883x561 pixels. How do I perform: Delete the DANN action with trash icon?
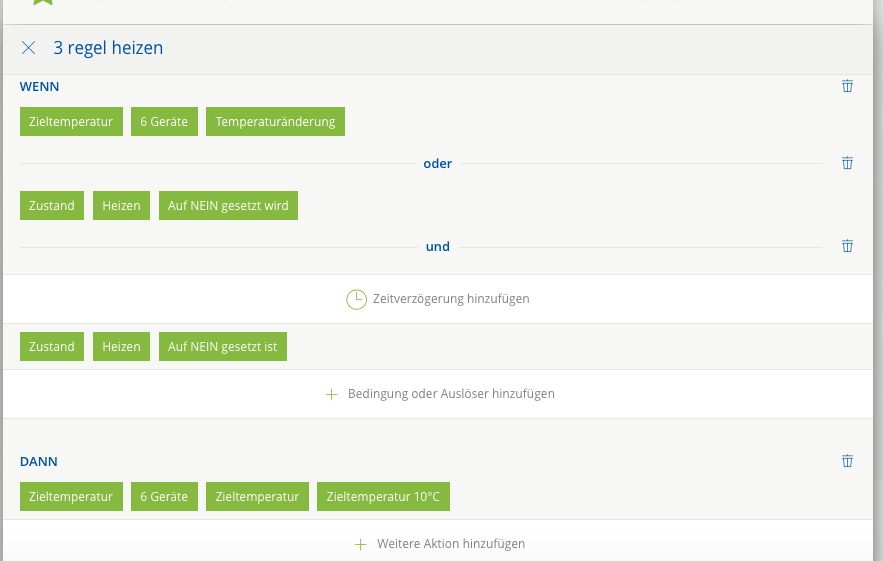847,461
